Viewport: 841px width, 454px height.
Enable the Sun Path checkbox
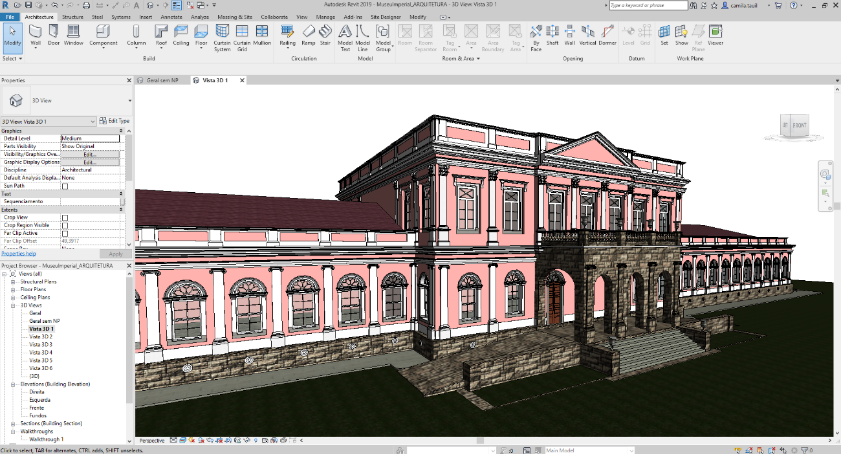pyautogui.click(x=66, y=186)
